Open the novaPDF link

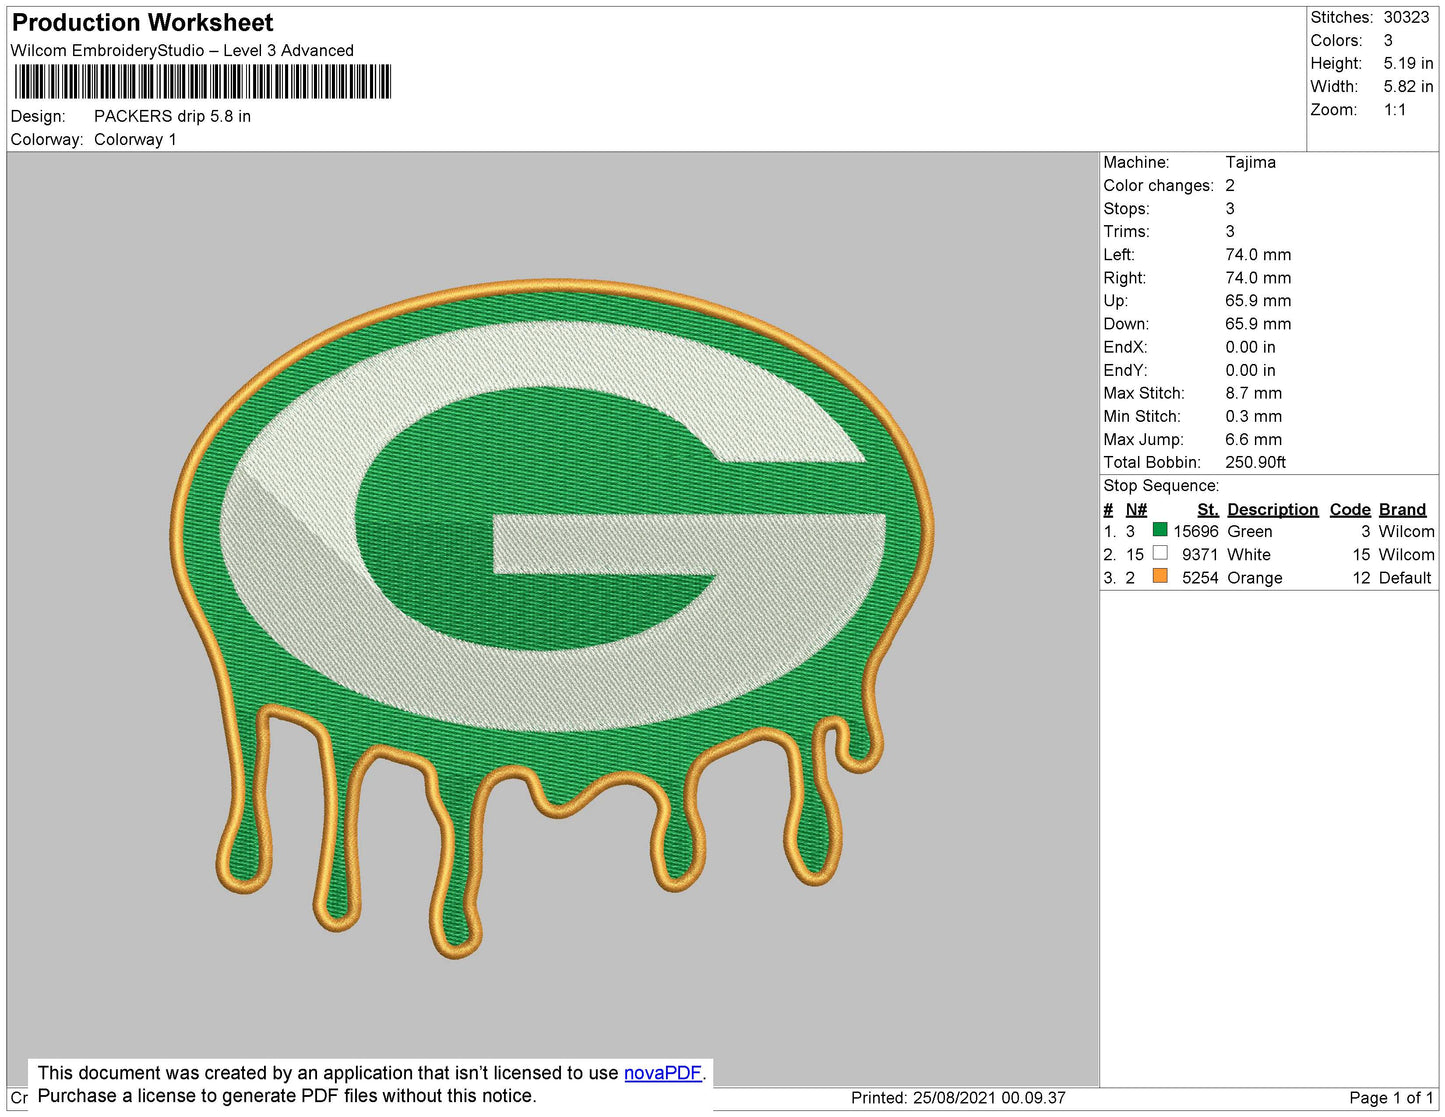[663, 1073]
